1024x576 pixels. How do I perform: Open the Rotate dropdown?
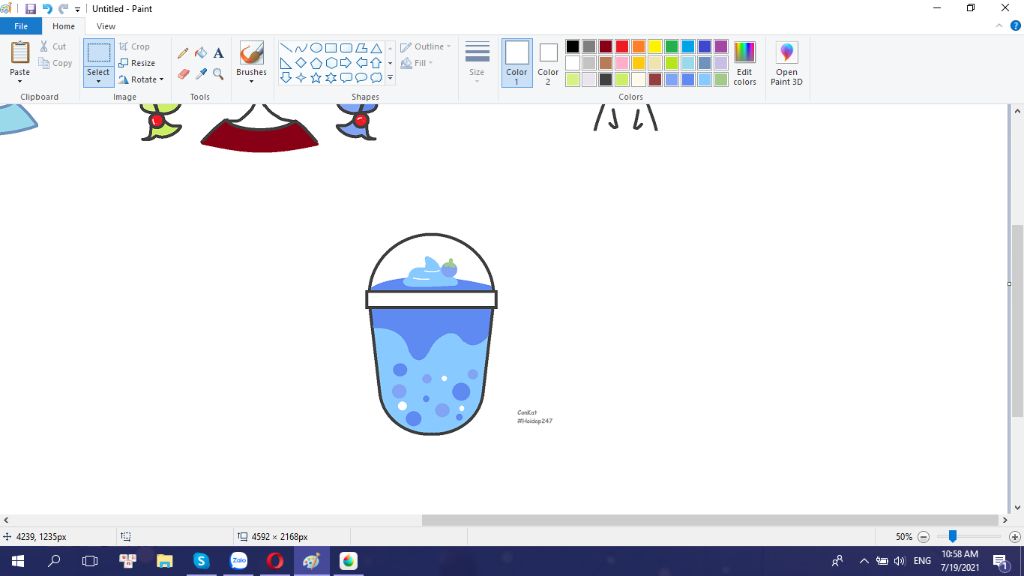click(141, 80)
